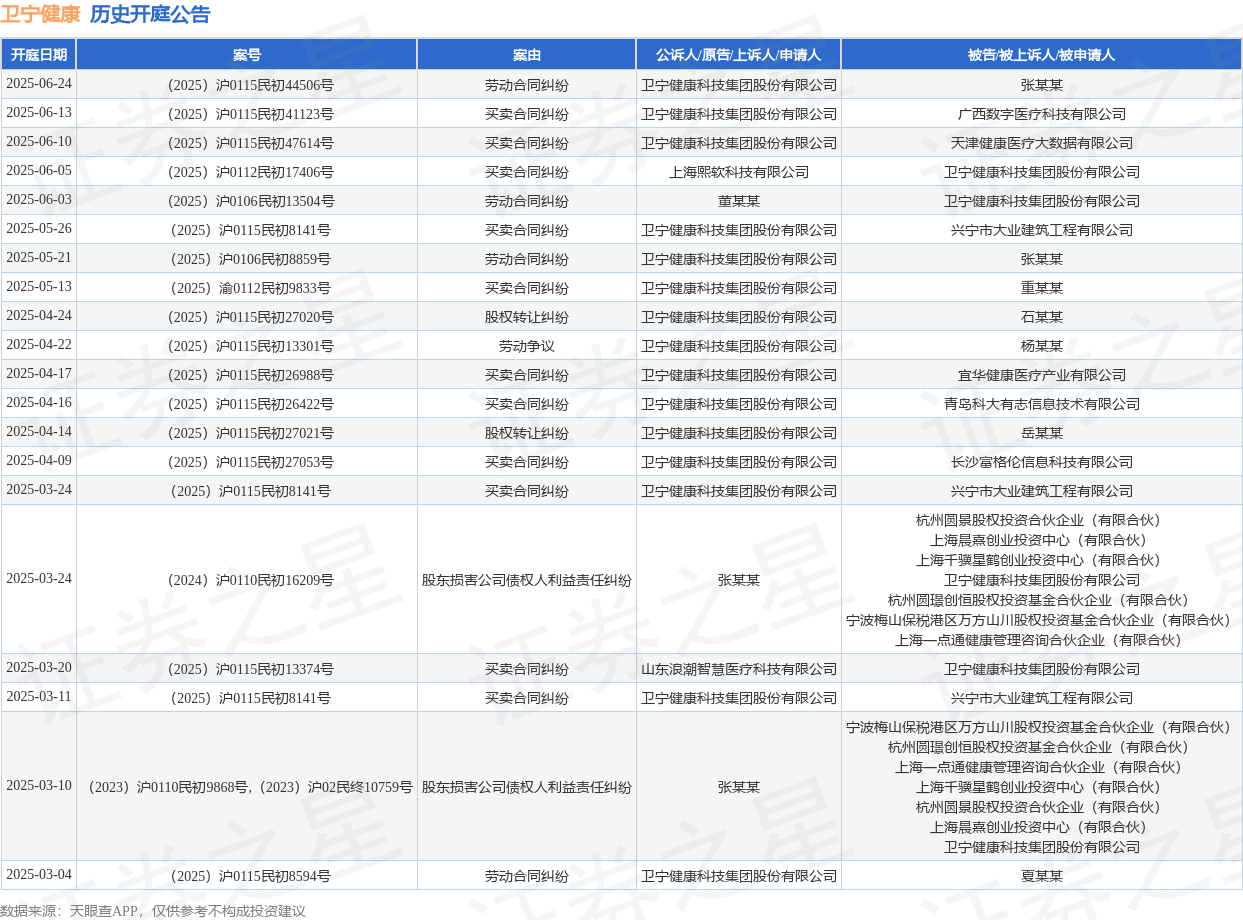Click the 历史开庭公告 heading

150,14
